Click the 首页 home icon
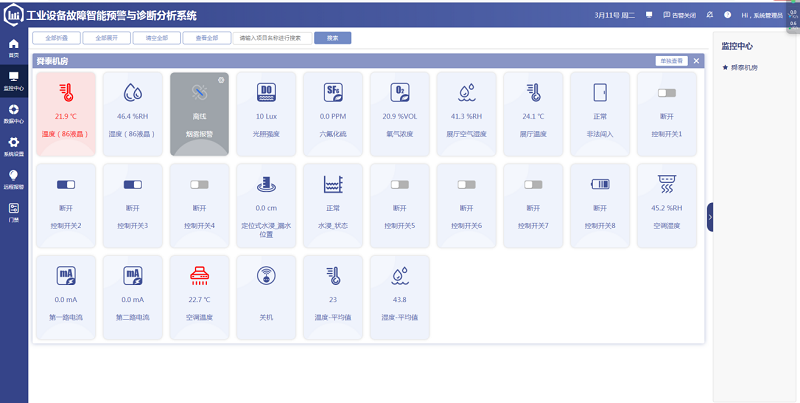The height and width of the screenshot is (403, 800). 13,47
